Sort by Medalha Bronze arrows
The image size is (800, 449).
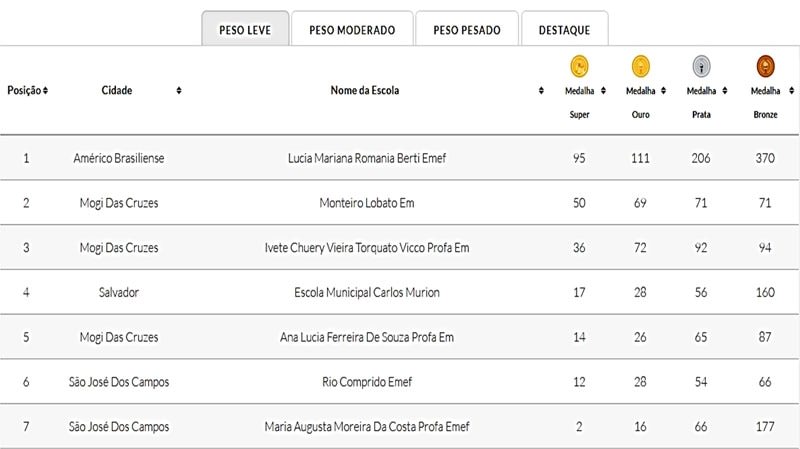[791, 90]
